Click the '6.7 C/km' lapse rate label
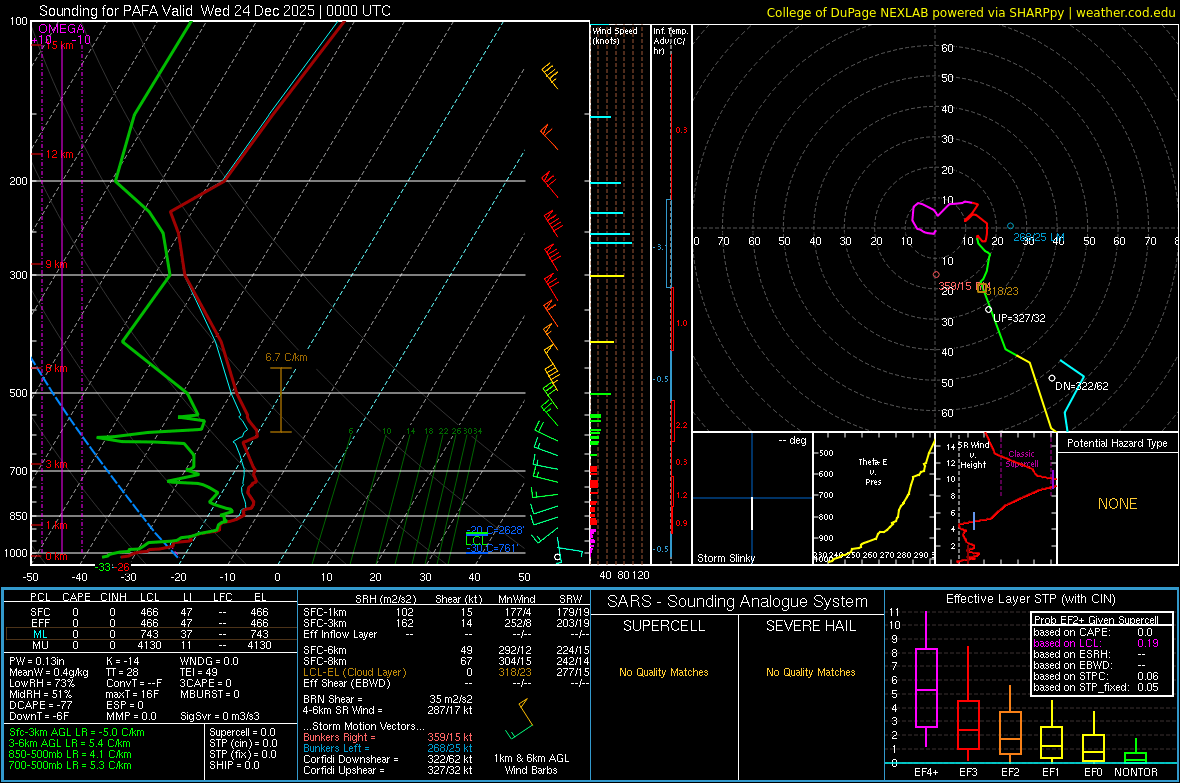1180x783 pixels. click(x=286, y=358)
